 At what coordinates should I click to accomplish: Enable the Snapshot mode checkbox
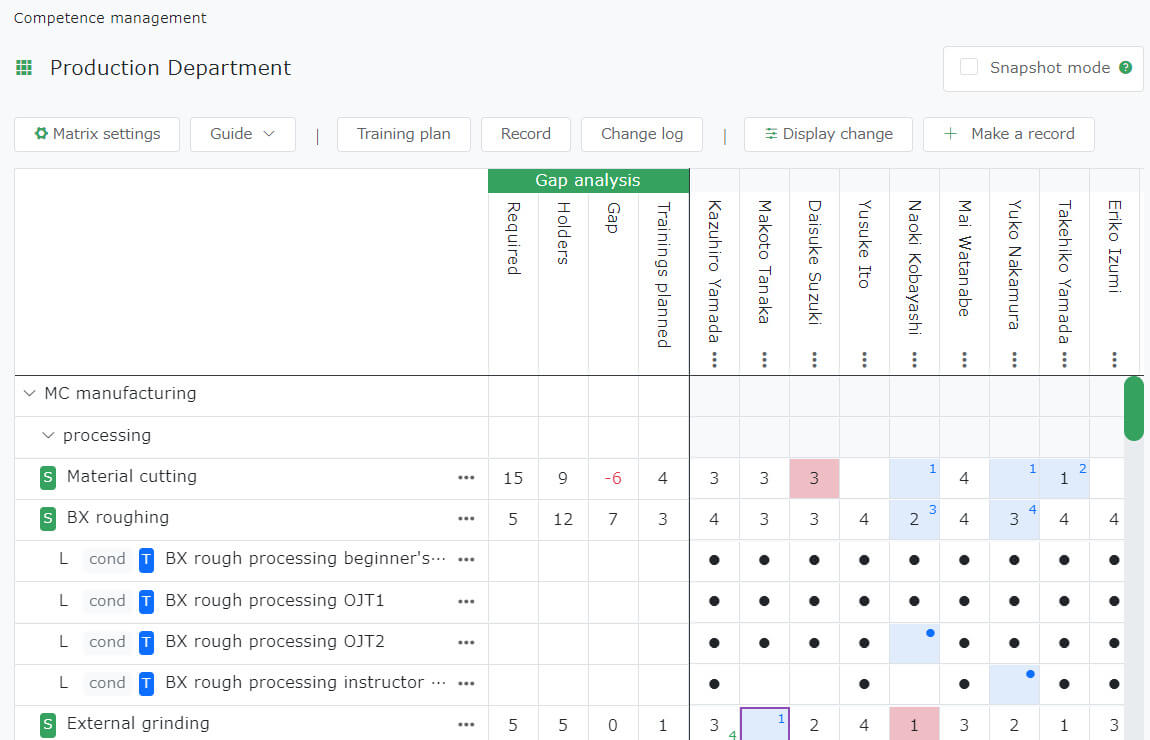(x=969, y=67)
